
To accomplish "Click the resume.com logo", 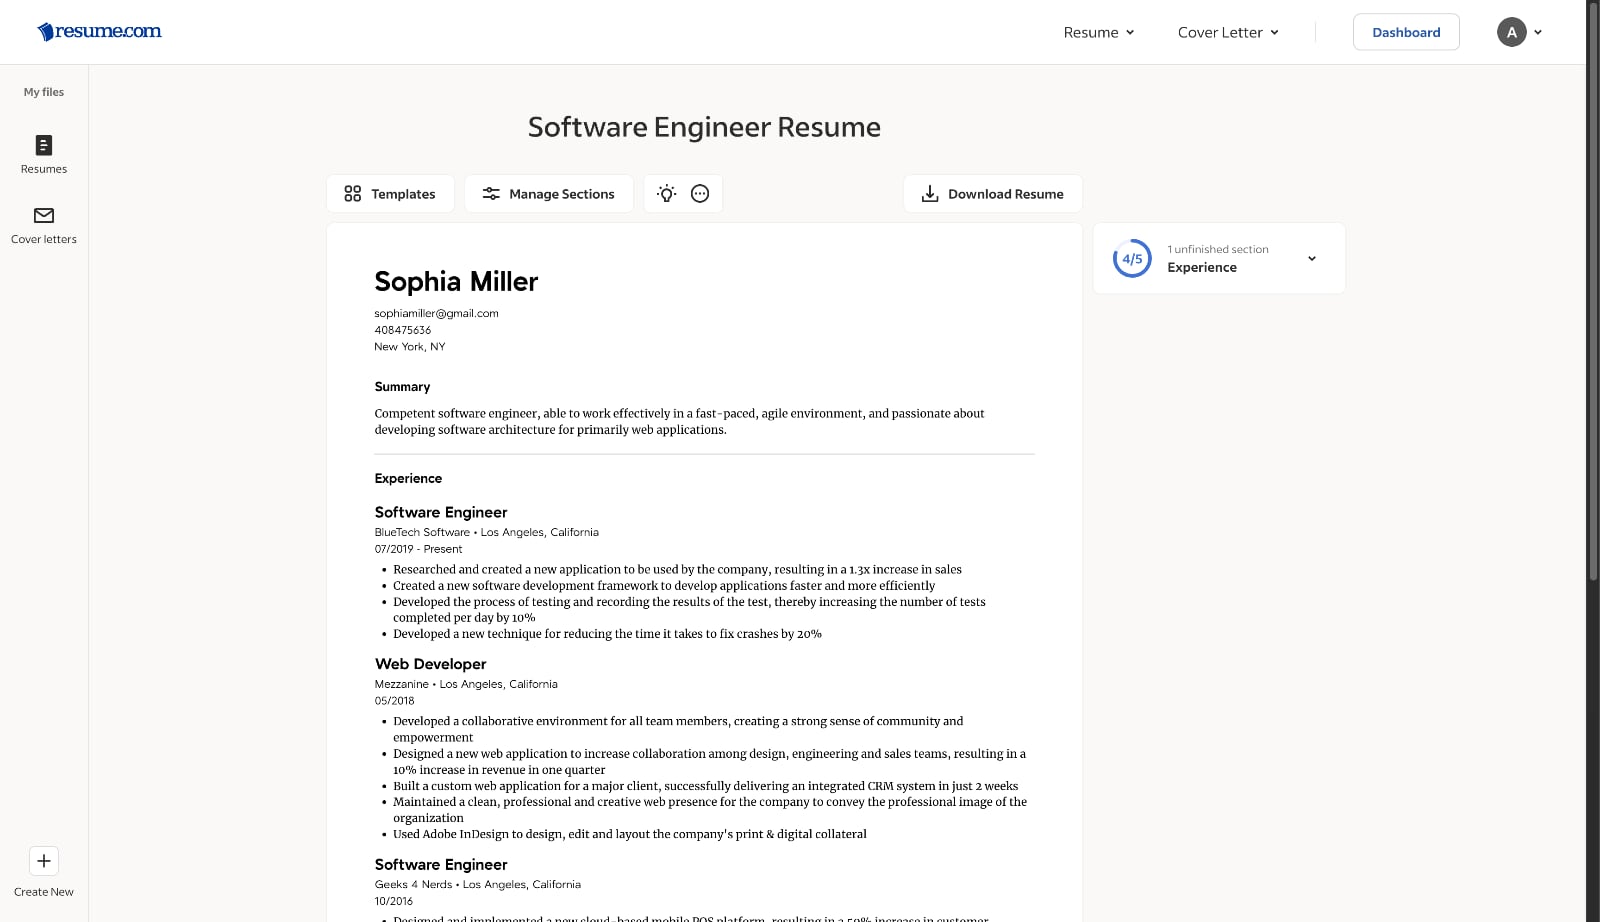I will point(99,32).
